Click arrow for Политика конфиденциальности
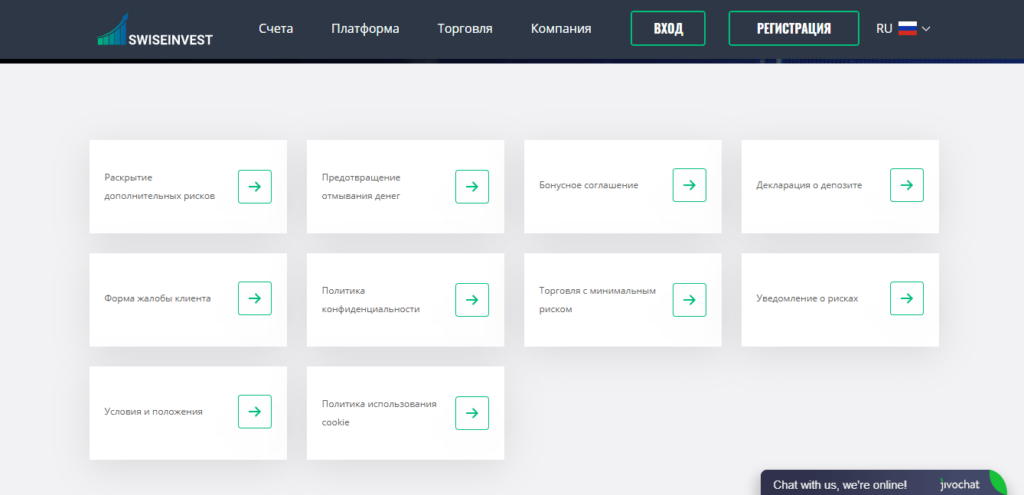Image resolution: width=1024 pixels, height=495 pixels. [472, 300]
